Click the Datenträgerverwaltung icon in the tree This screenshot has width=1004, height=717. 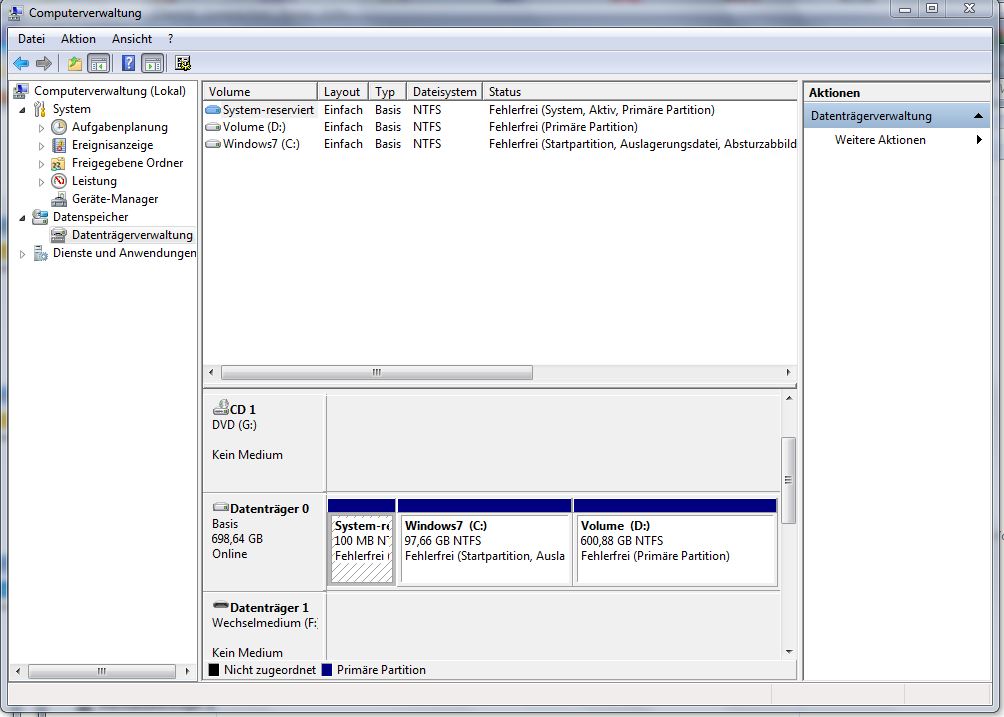click(x=59, y=235)
